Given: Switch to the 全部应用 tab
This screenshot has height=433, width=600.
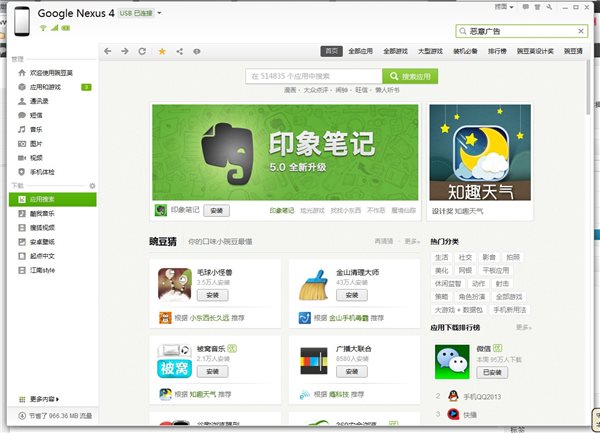Looking at the screenshot, I should pos(360,51).
